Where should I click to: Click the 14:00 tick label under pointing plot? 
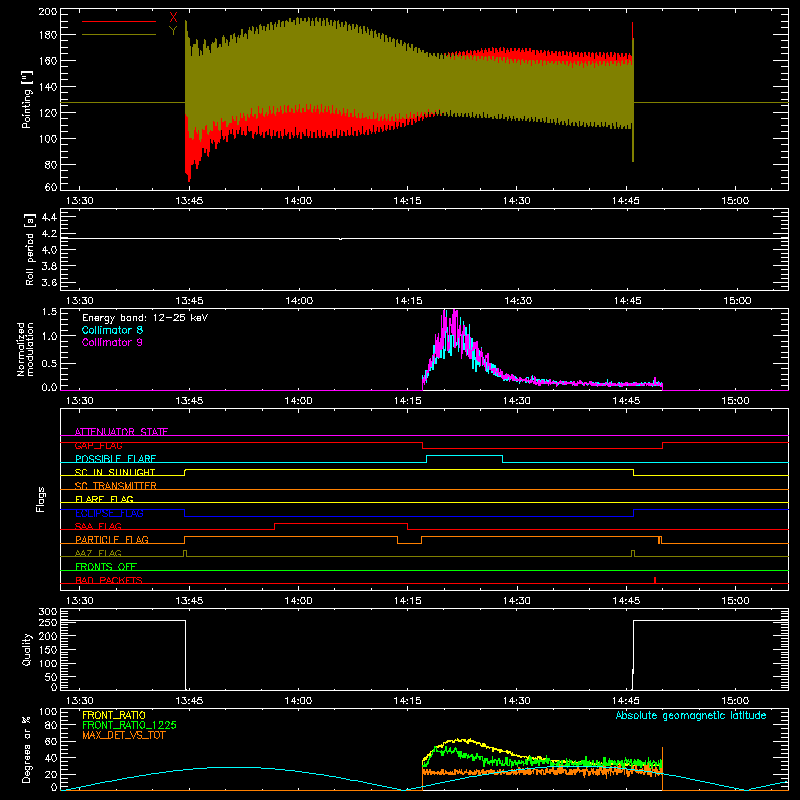tap(298, 201)
